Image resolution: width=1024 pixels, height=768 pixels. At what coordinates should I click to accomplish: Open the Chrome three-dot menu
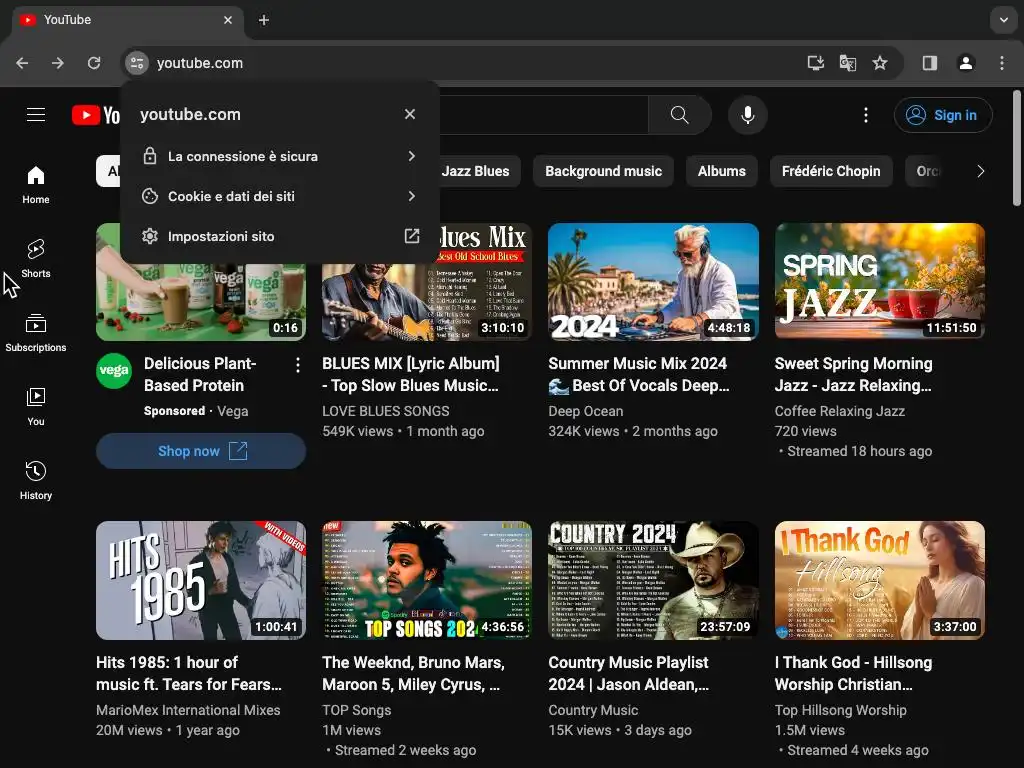[x=1002, y=63]
